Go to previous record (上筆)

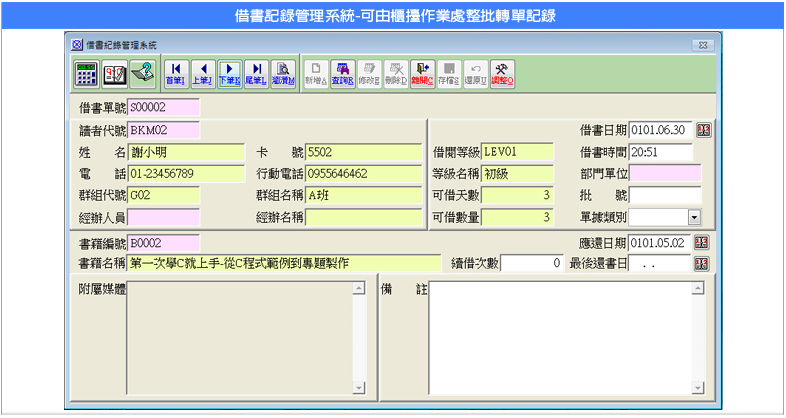point(203,72)
